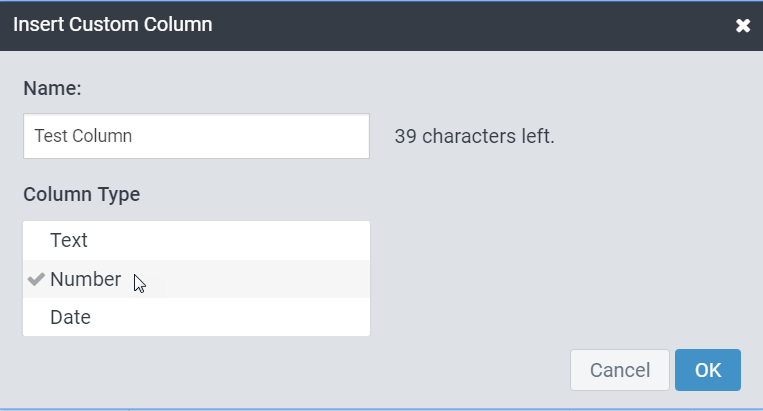Choose the Number column type label
The image size is (763, 411).
(x=86, y=279)
